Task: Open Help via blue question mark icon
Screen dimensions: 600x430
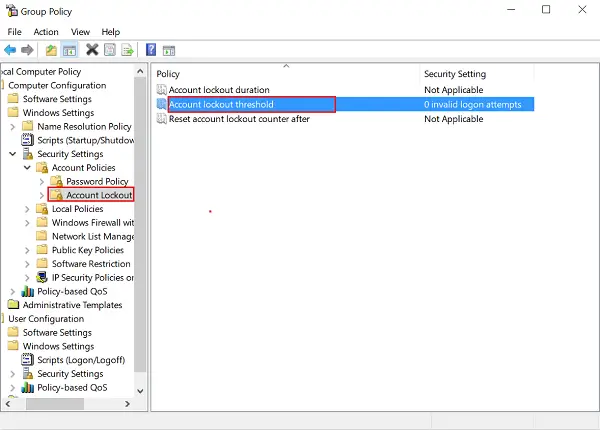Action: 151,50
